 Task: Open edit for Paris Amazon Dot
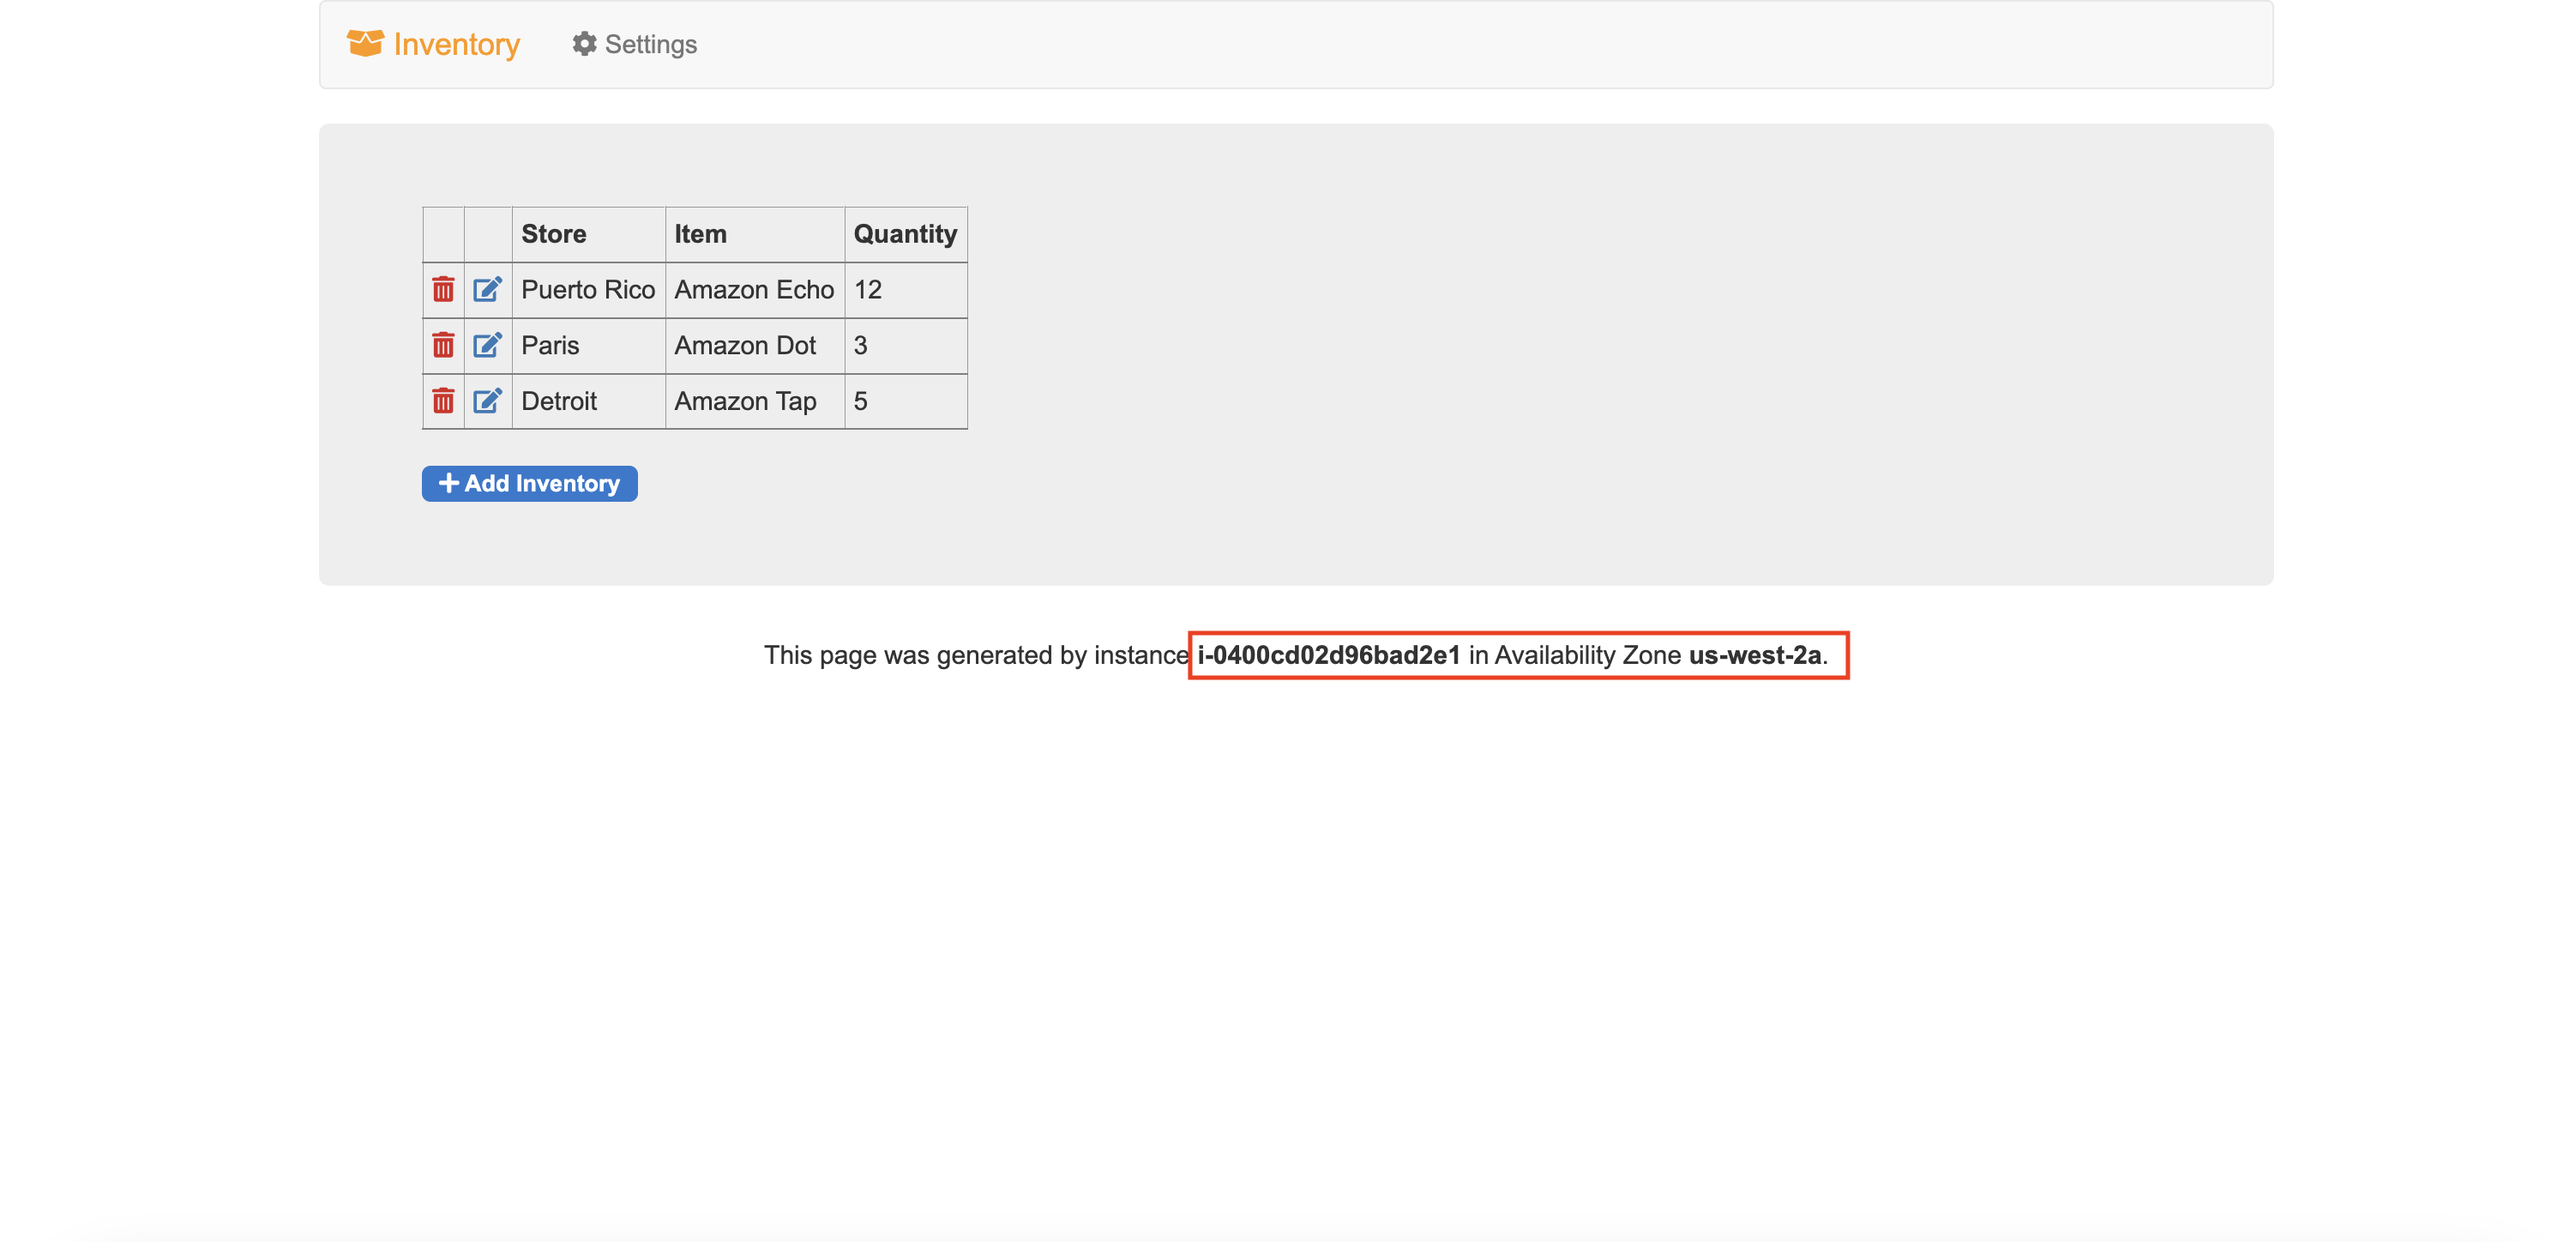487,346
